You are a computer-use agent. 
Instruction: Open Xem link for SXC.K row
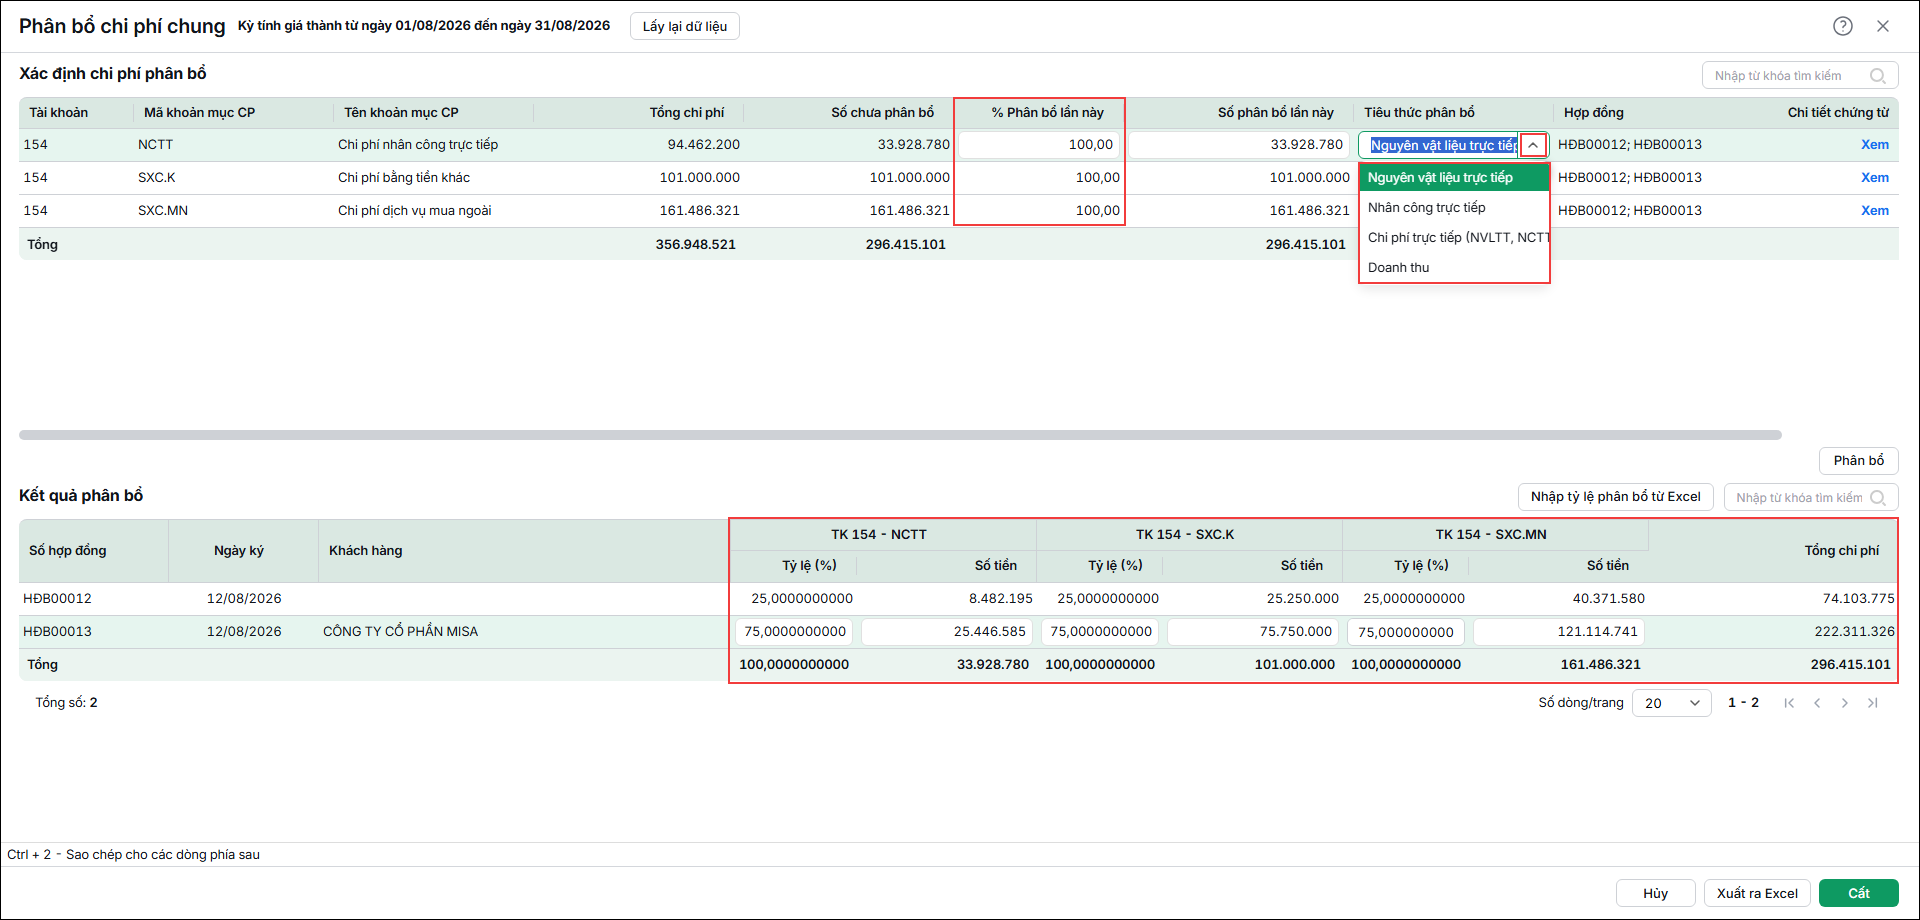1874,177
